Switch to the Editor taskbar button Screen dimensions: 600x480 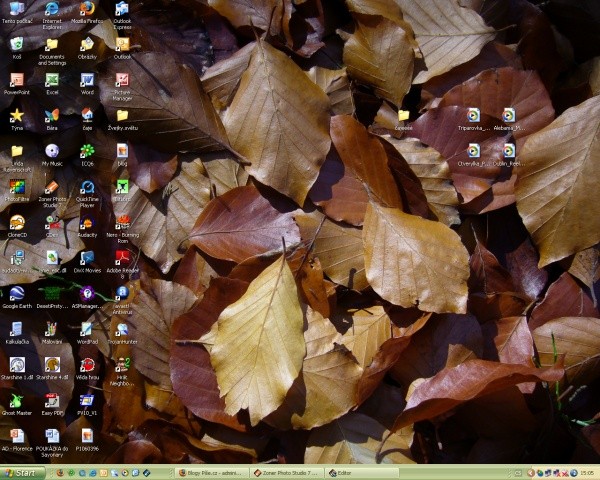(361, 473)
